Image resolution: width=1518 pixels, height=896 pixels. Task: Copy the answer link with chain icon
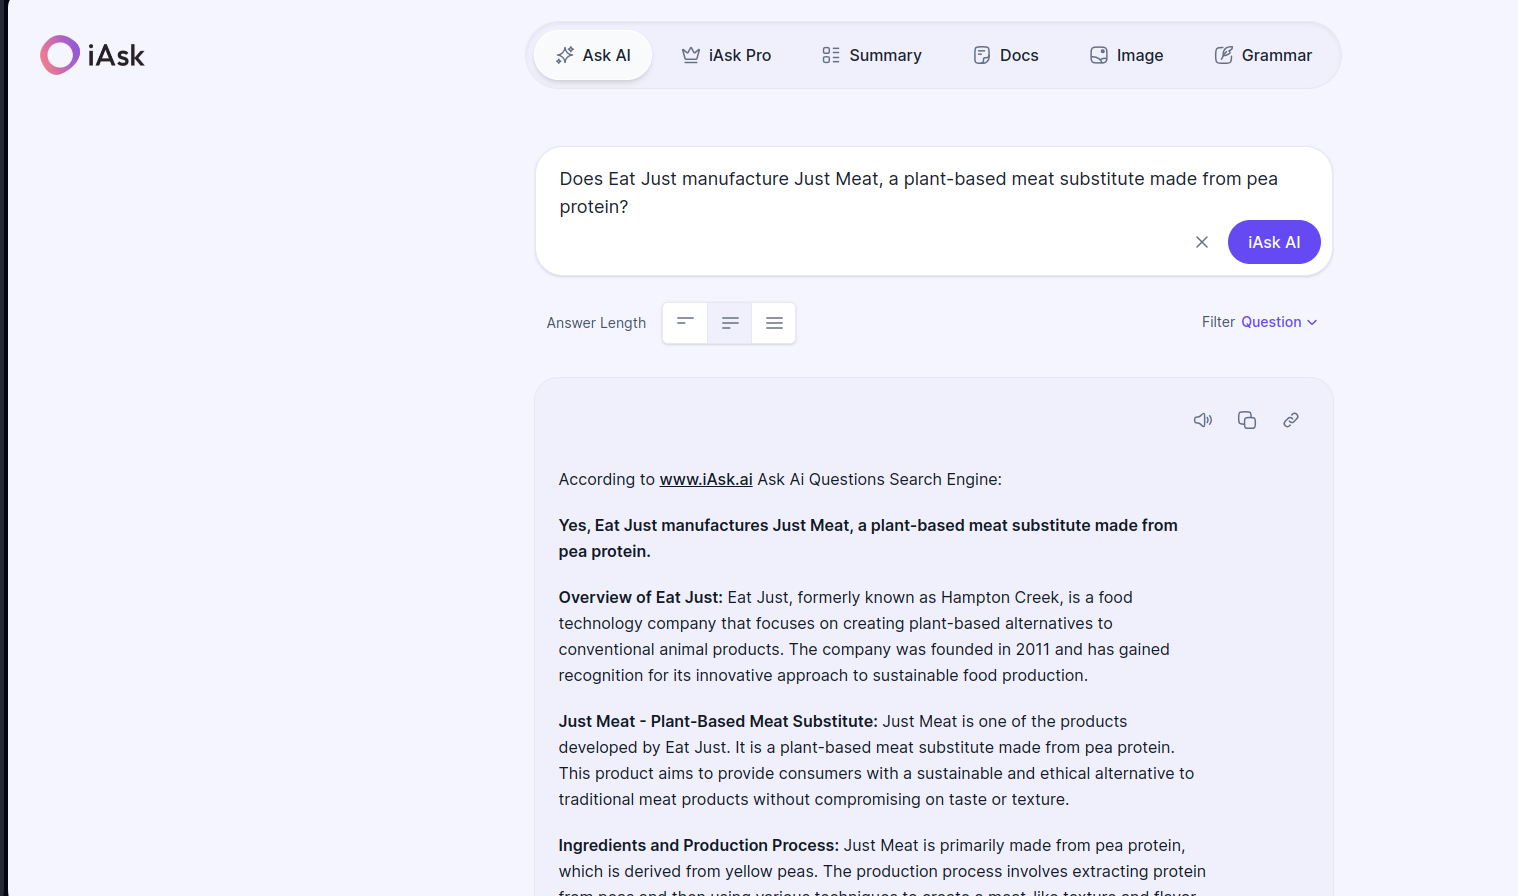tap(1291, 420)
